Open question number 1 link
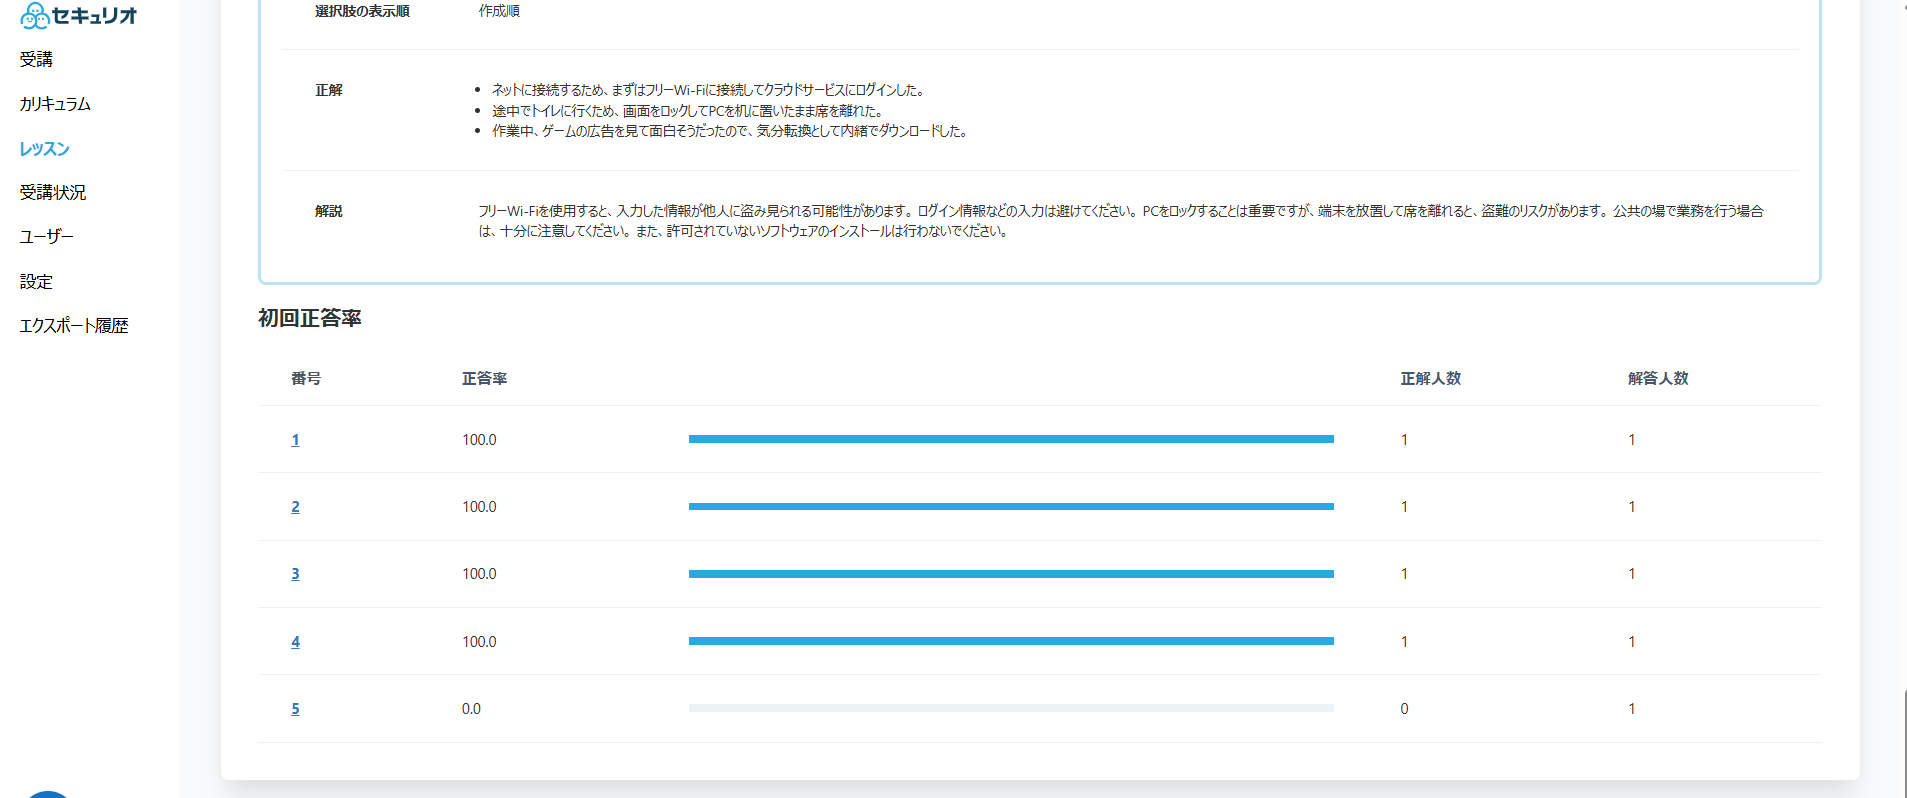 click(x=295, y=440)
